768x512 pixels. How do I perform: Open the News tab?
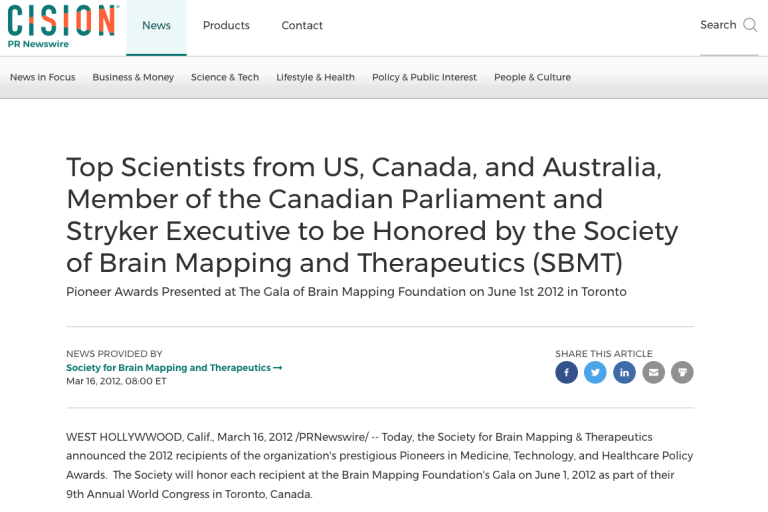click(x=156, y=26)
